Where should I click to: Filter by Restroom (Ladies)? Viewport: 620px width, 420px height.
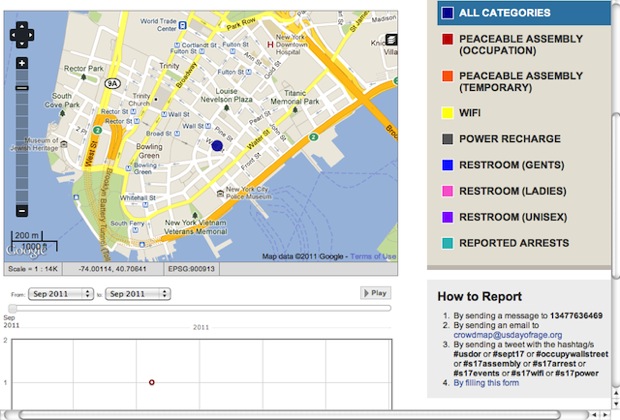point(513,191)
